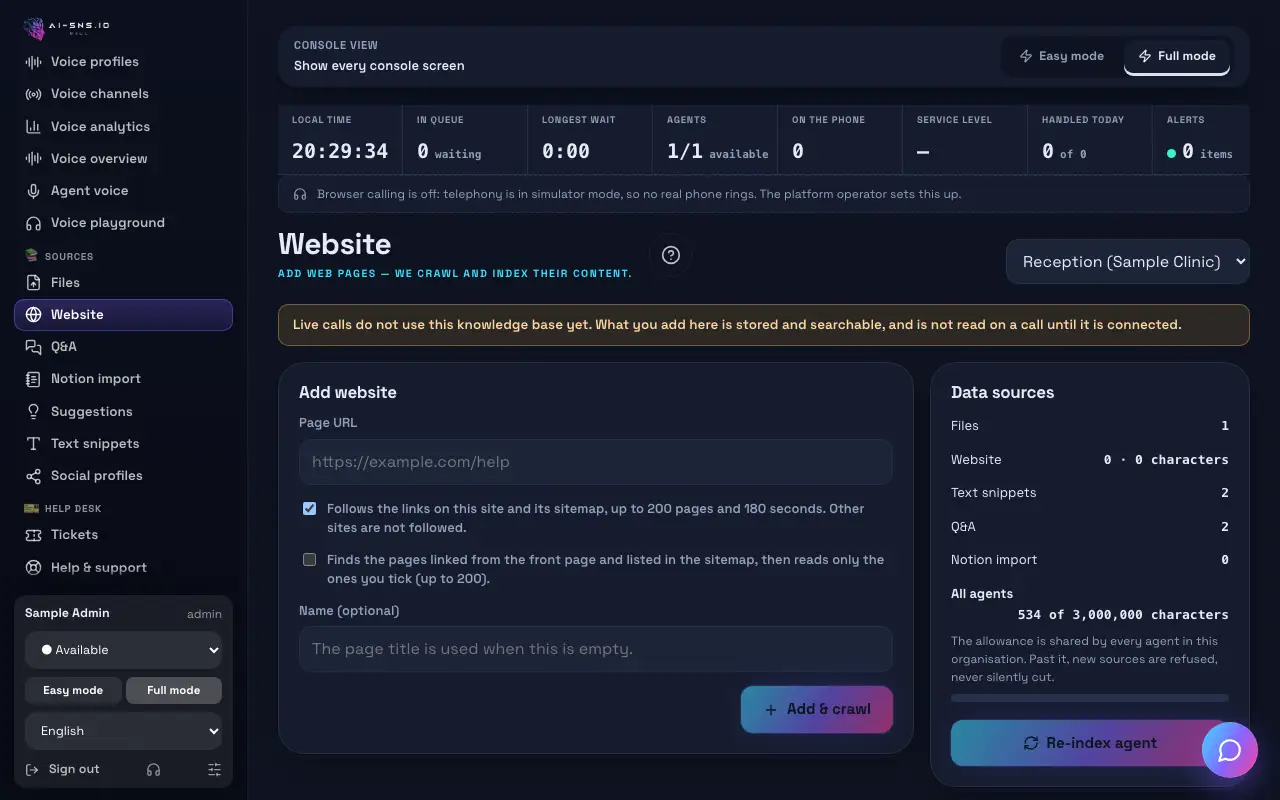Click the Voice channels broadcast icon

(x=33, y=94)
